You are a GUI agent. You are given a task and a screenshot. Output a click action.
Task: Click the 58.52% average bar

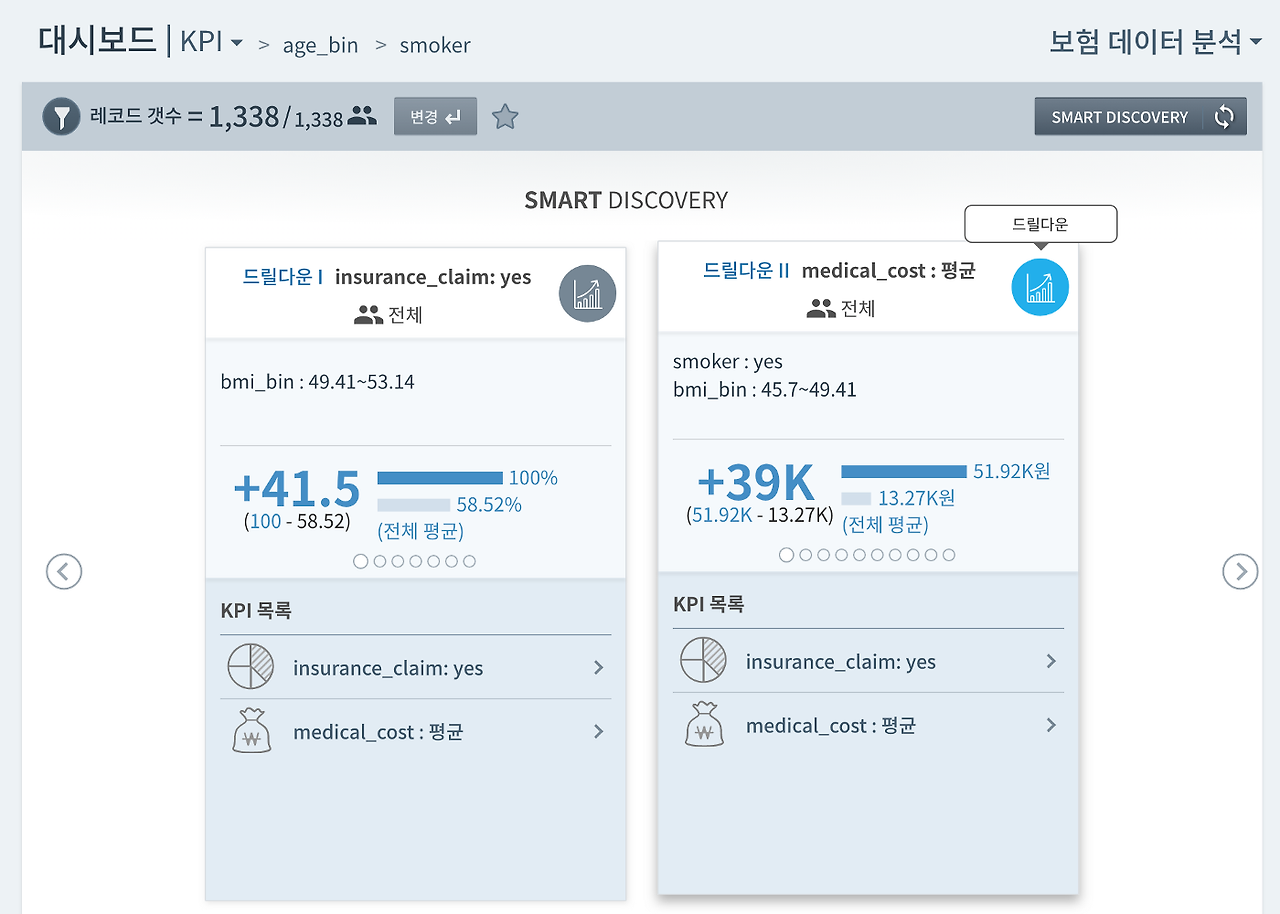(x=413, y=505)
